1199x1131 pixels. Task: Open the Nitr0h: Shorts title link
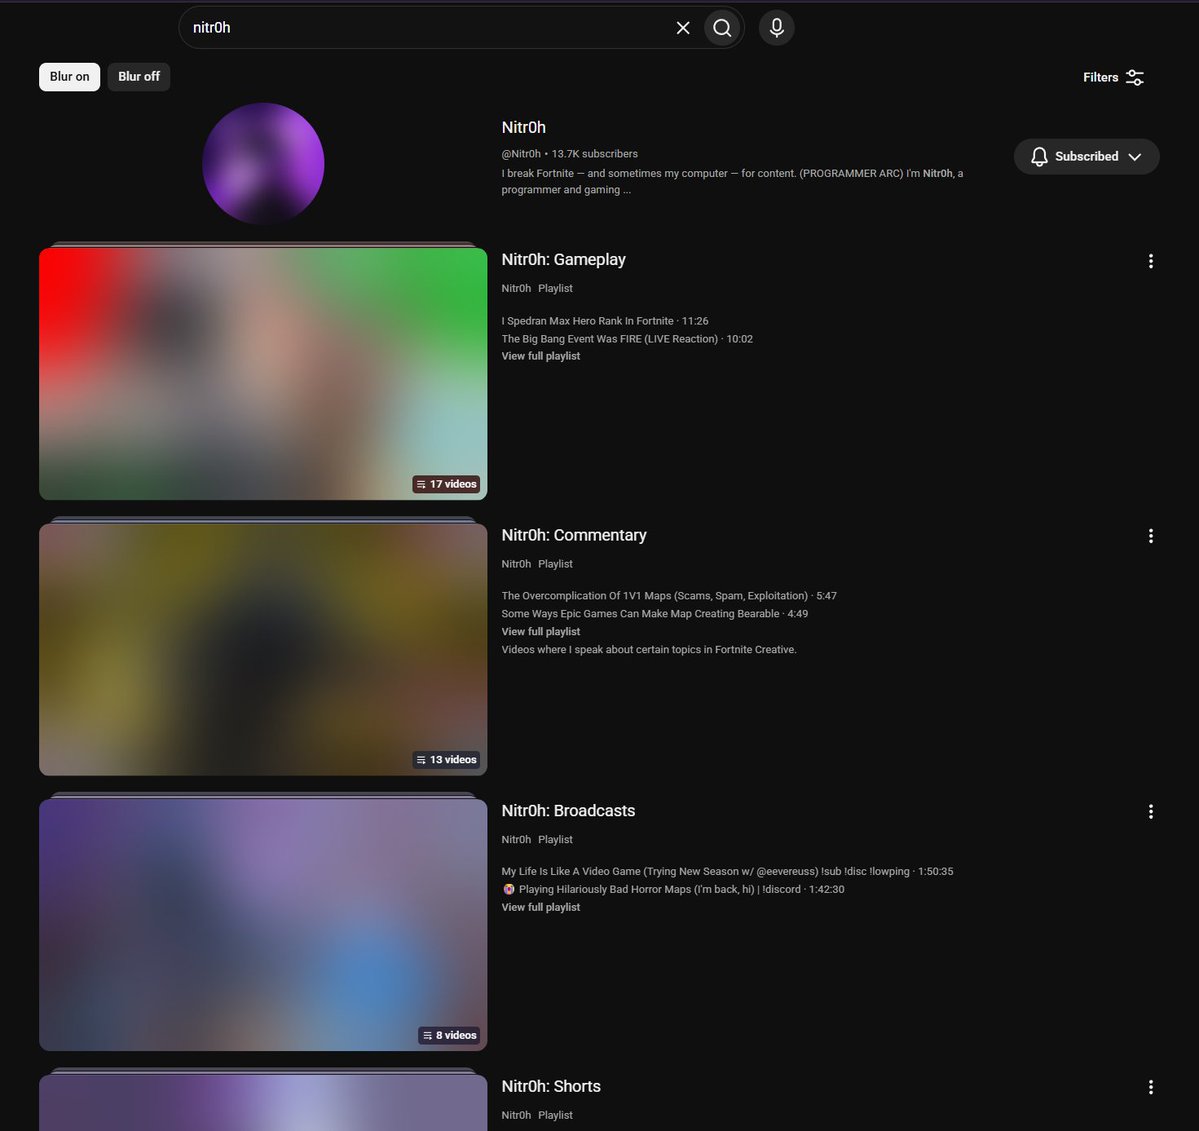tap(551, 1086)
